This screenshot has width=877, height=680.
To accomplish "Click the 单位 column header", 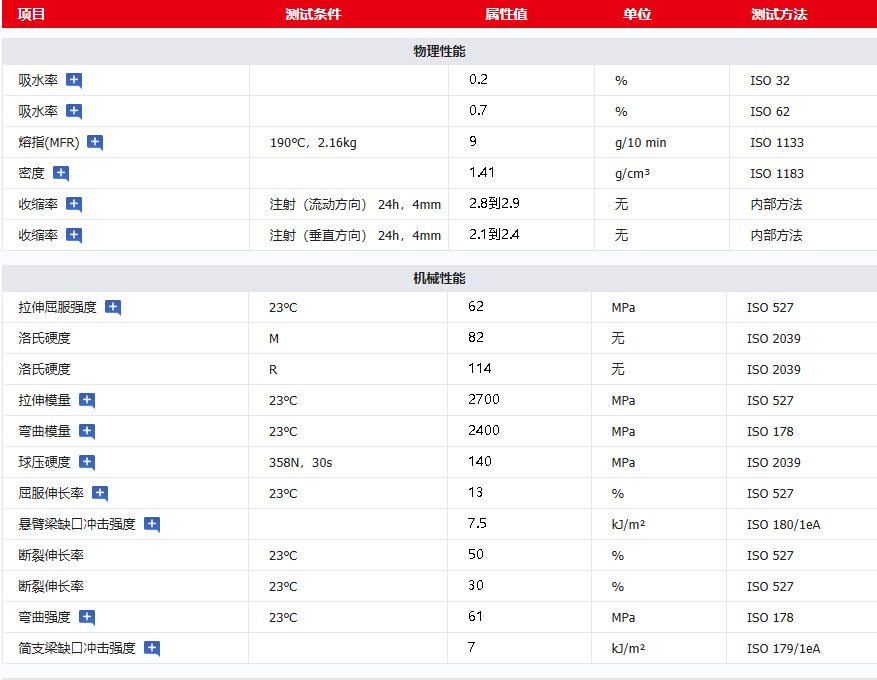I will (x=637, y=14).
